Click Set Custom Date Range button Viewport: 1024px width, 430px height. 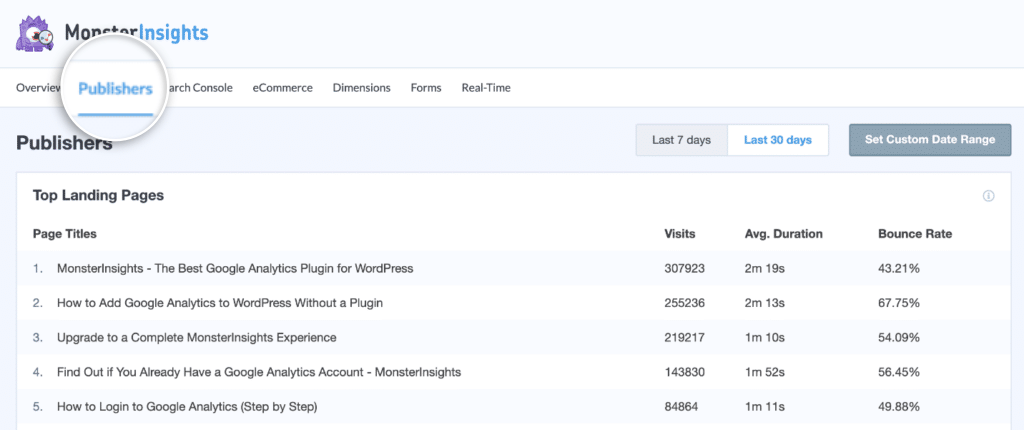click(930, 140)
